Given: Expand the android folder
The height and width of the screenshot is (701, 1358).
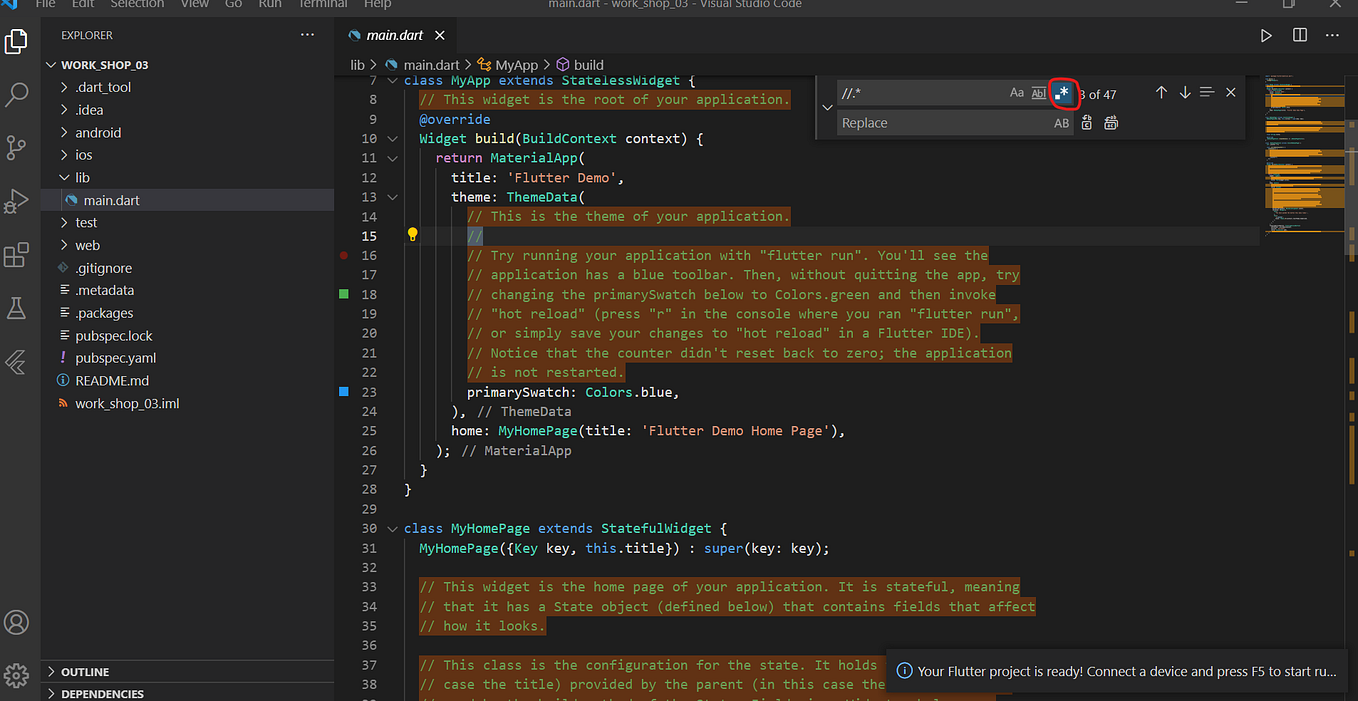Looking at the screenshot, I should click(98, 132).
